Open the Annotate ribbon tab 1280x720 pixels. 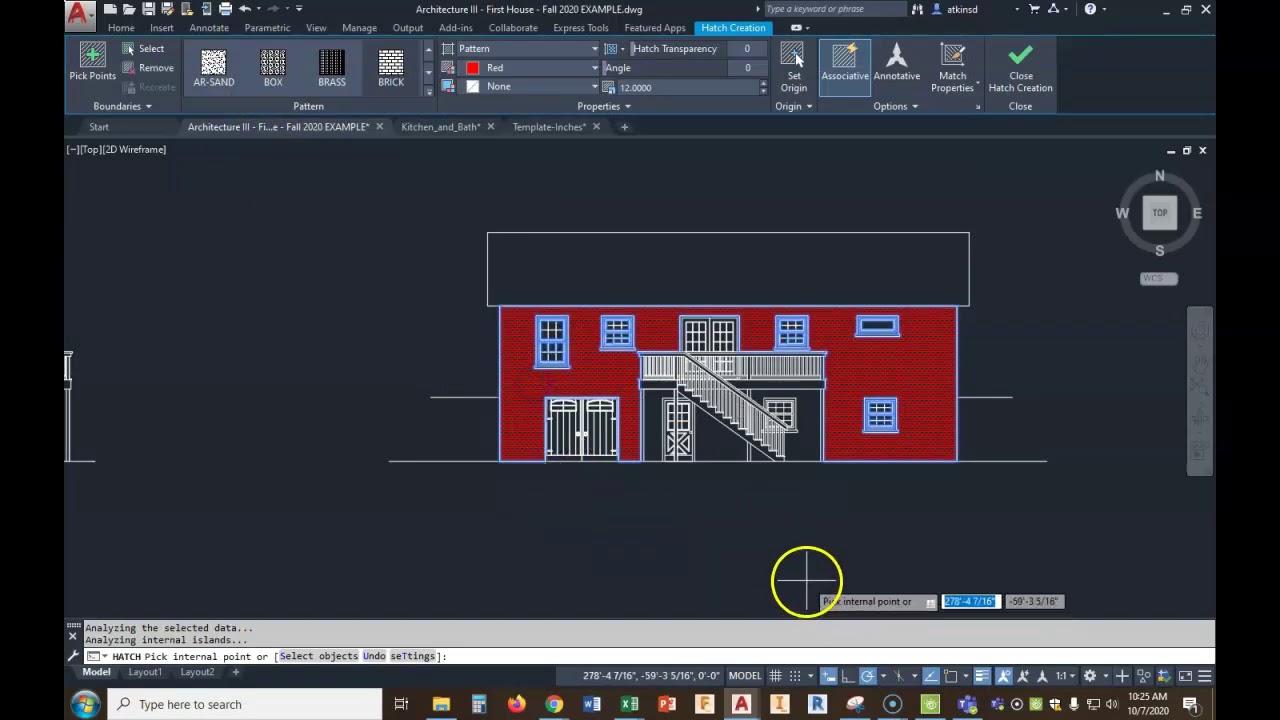(209, 28)
